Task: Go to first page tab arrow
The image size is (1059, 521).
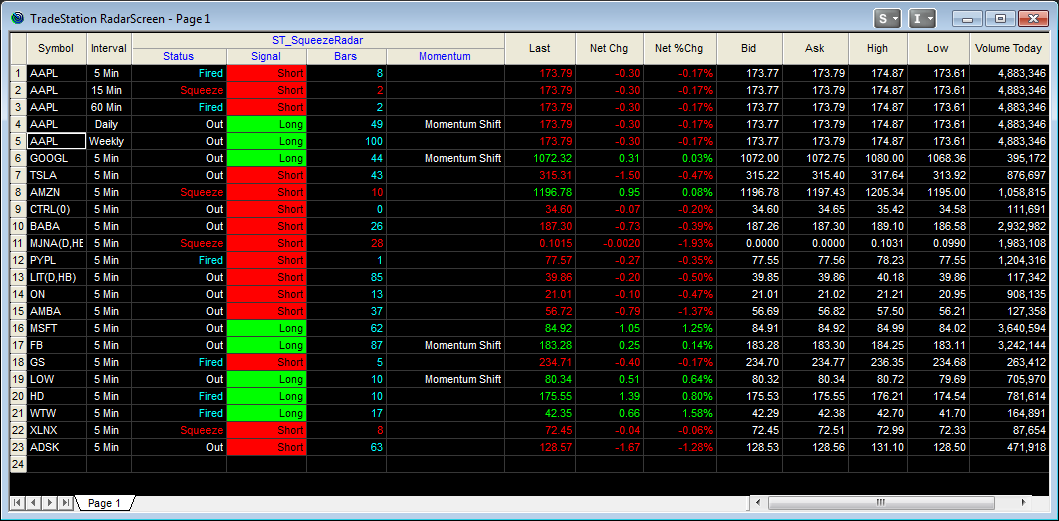Action: tap(18, 503)
